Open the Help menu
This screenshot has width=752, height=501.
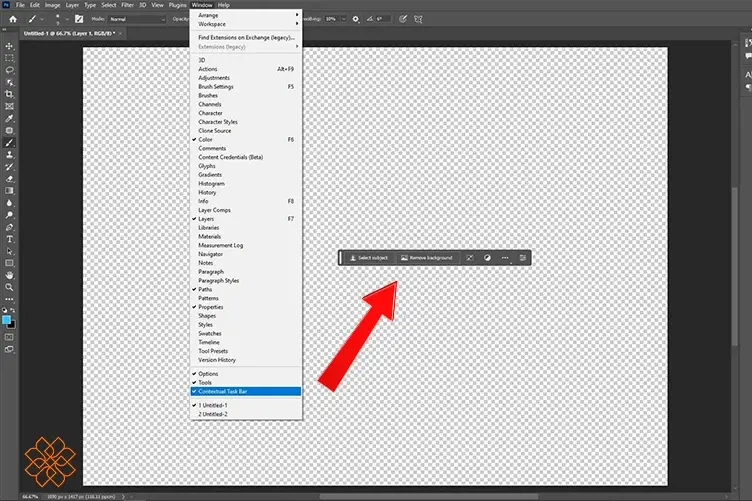[x=223, y=5]
